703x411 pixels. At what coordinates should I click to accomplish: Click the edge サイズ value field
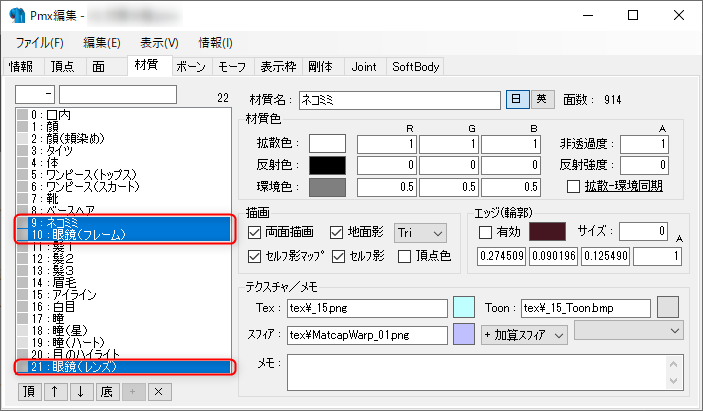click(643, 231)
